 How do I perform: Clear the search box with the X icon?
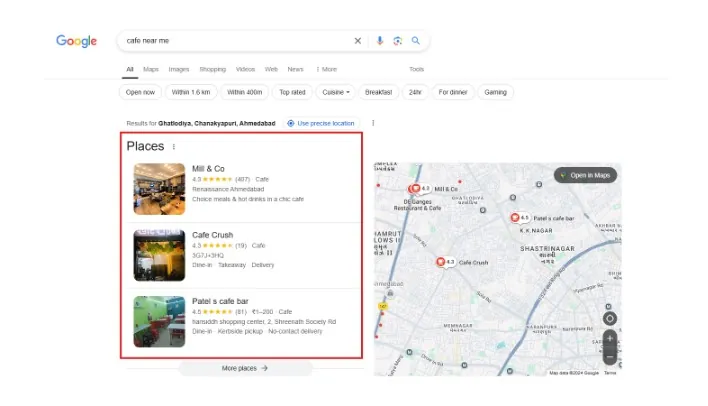[358, 41]
